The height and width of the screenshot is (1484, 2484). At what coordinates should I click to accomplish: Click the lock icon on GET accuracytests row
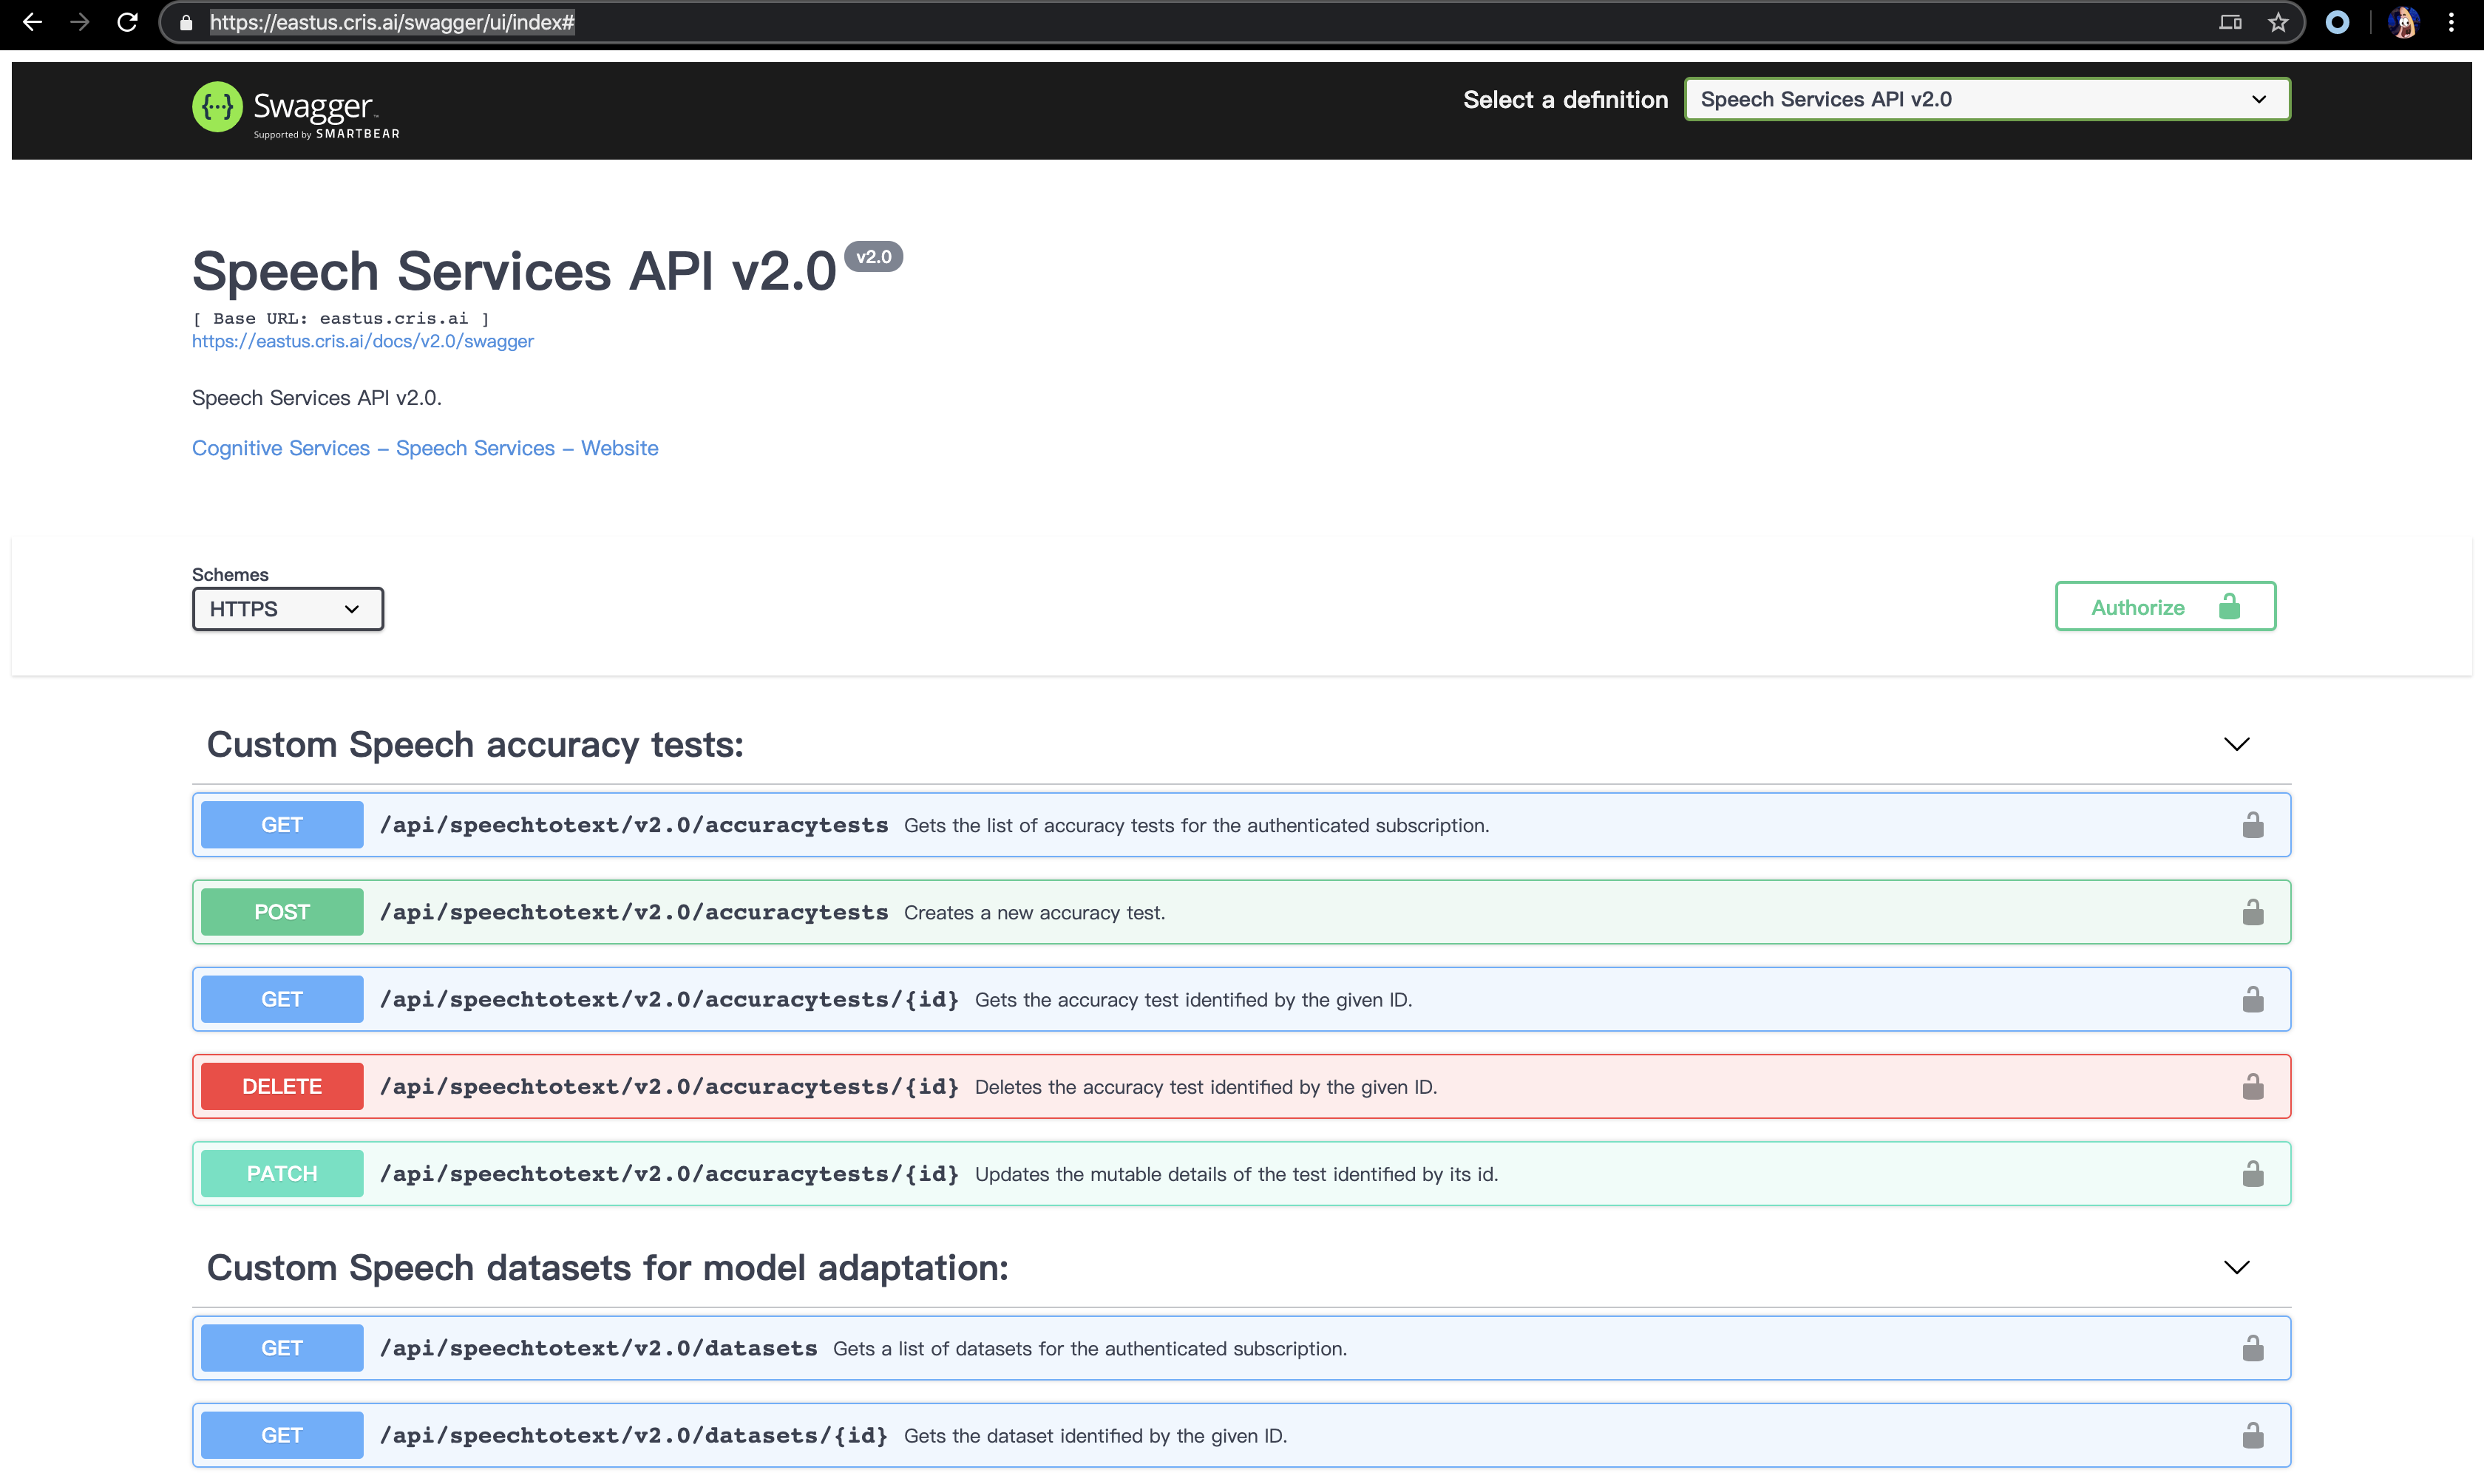[x=2252, y=825]
